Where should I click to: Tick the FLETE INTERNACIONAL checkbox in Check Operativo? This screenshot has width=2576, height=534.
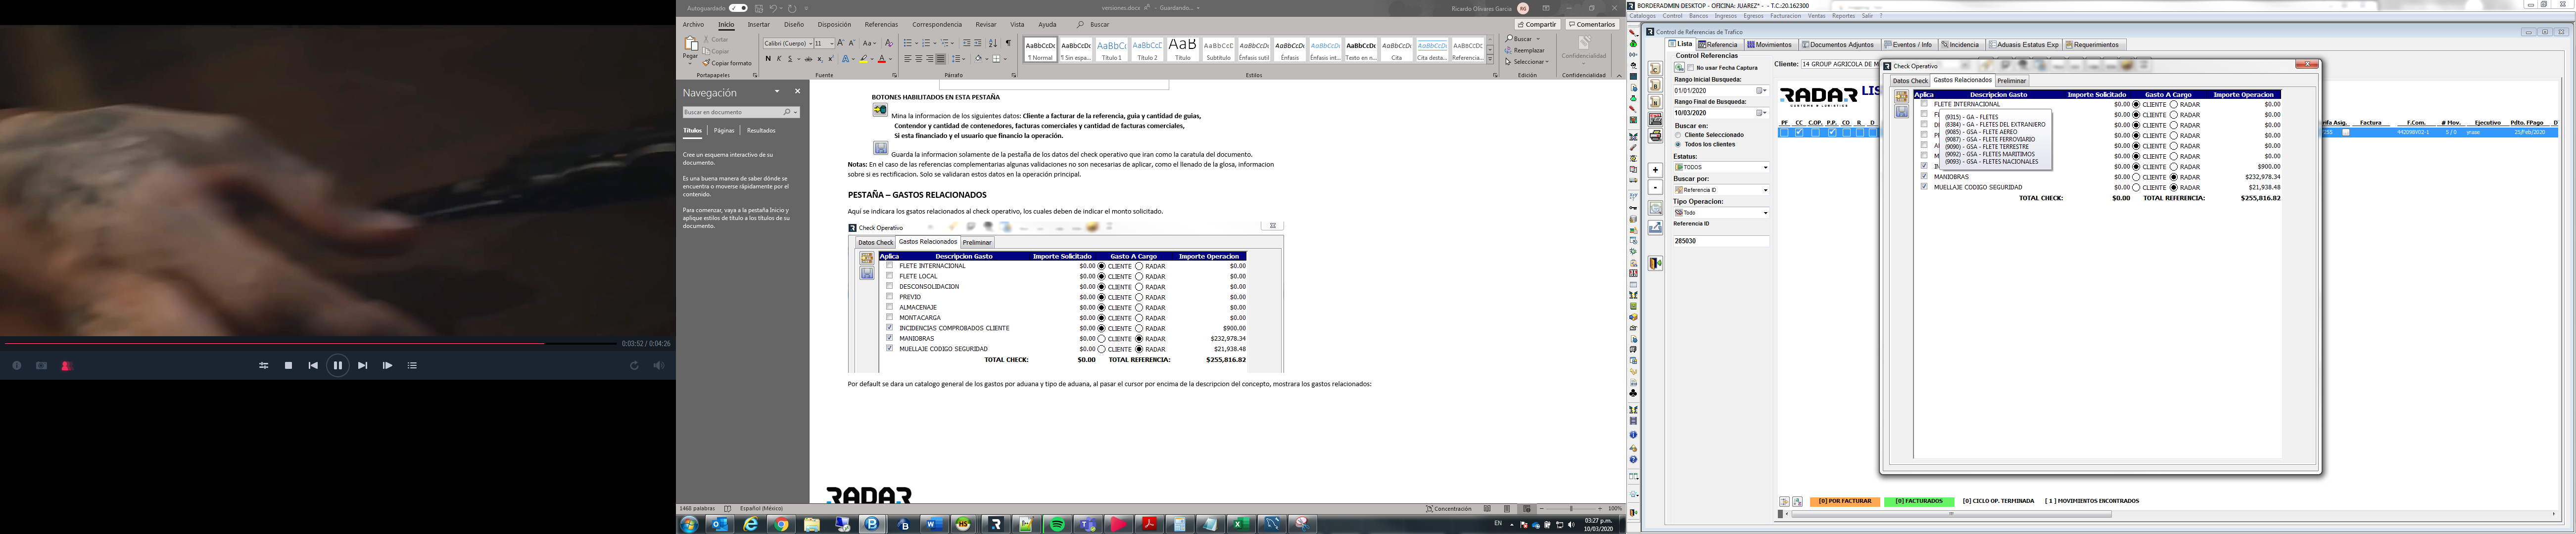coord(1924,104)
